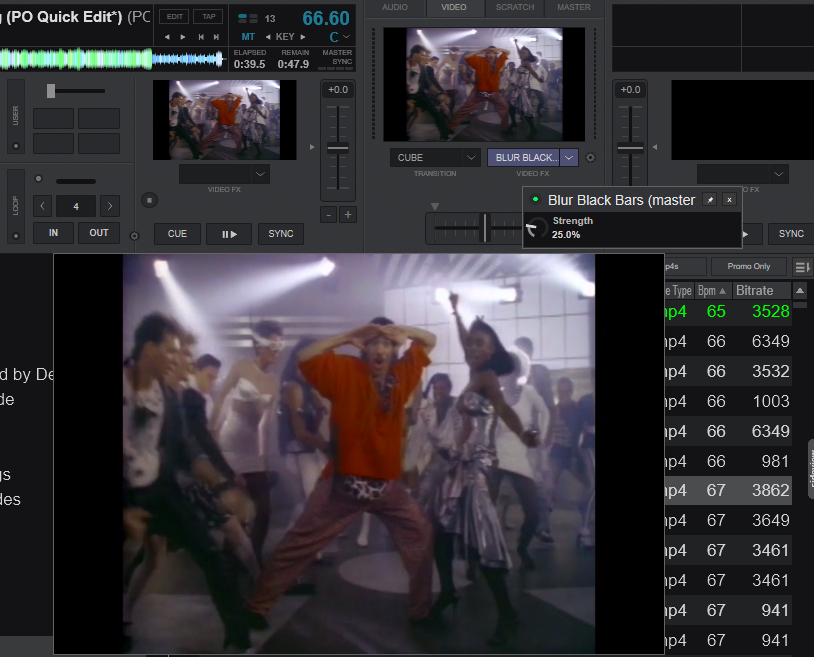Nudge beatgrid left with small left arrow
Image resolution: width=814 pixels, height=657 pixels.
[167, 37]
